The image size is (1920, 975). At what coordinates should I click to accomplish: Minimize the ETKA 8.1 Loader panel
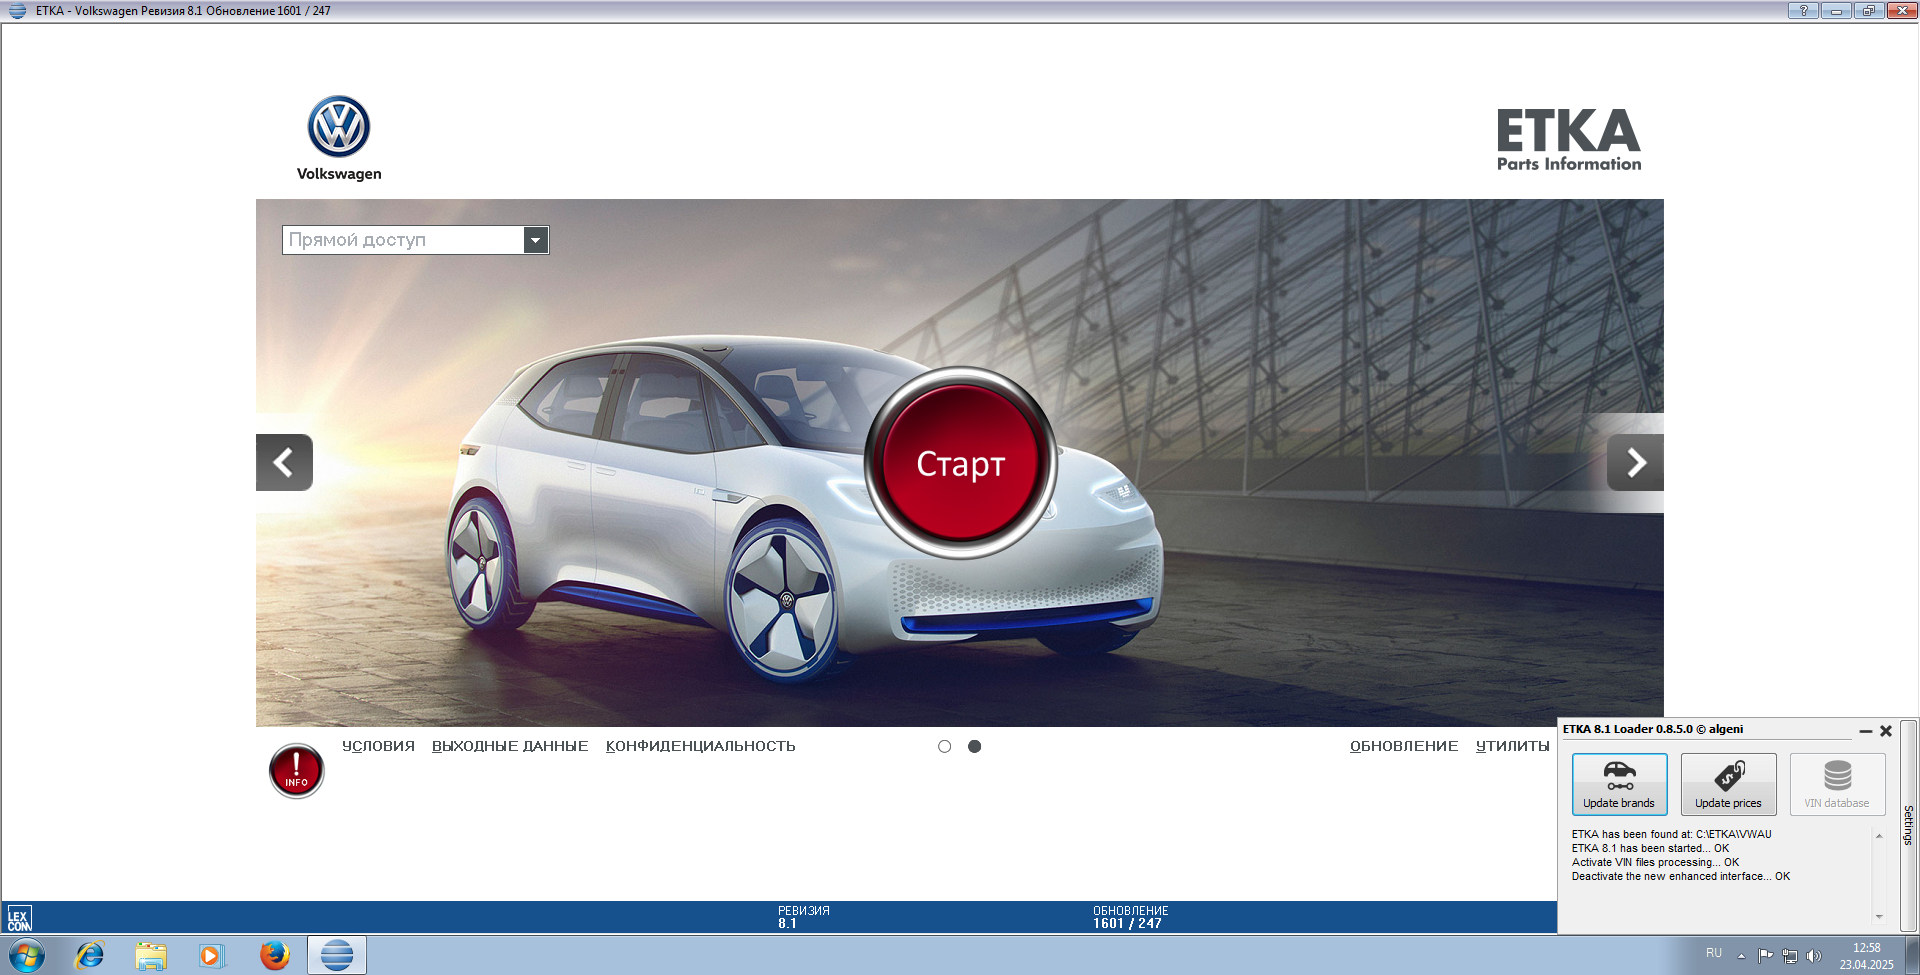(x=1865, y=731)
